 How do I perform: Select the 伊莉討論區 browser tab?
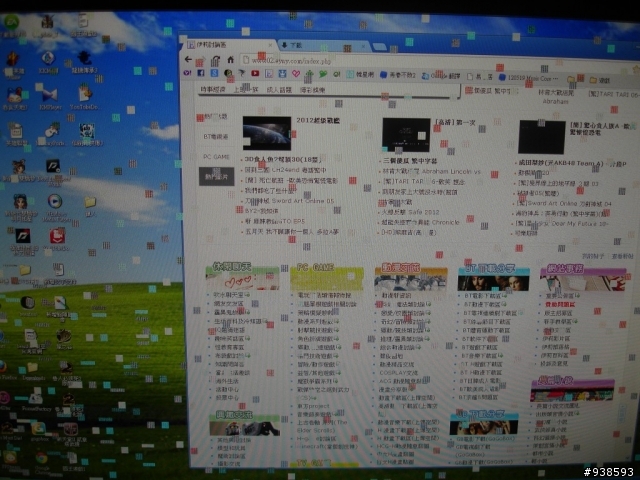tap(231, 44)
